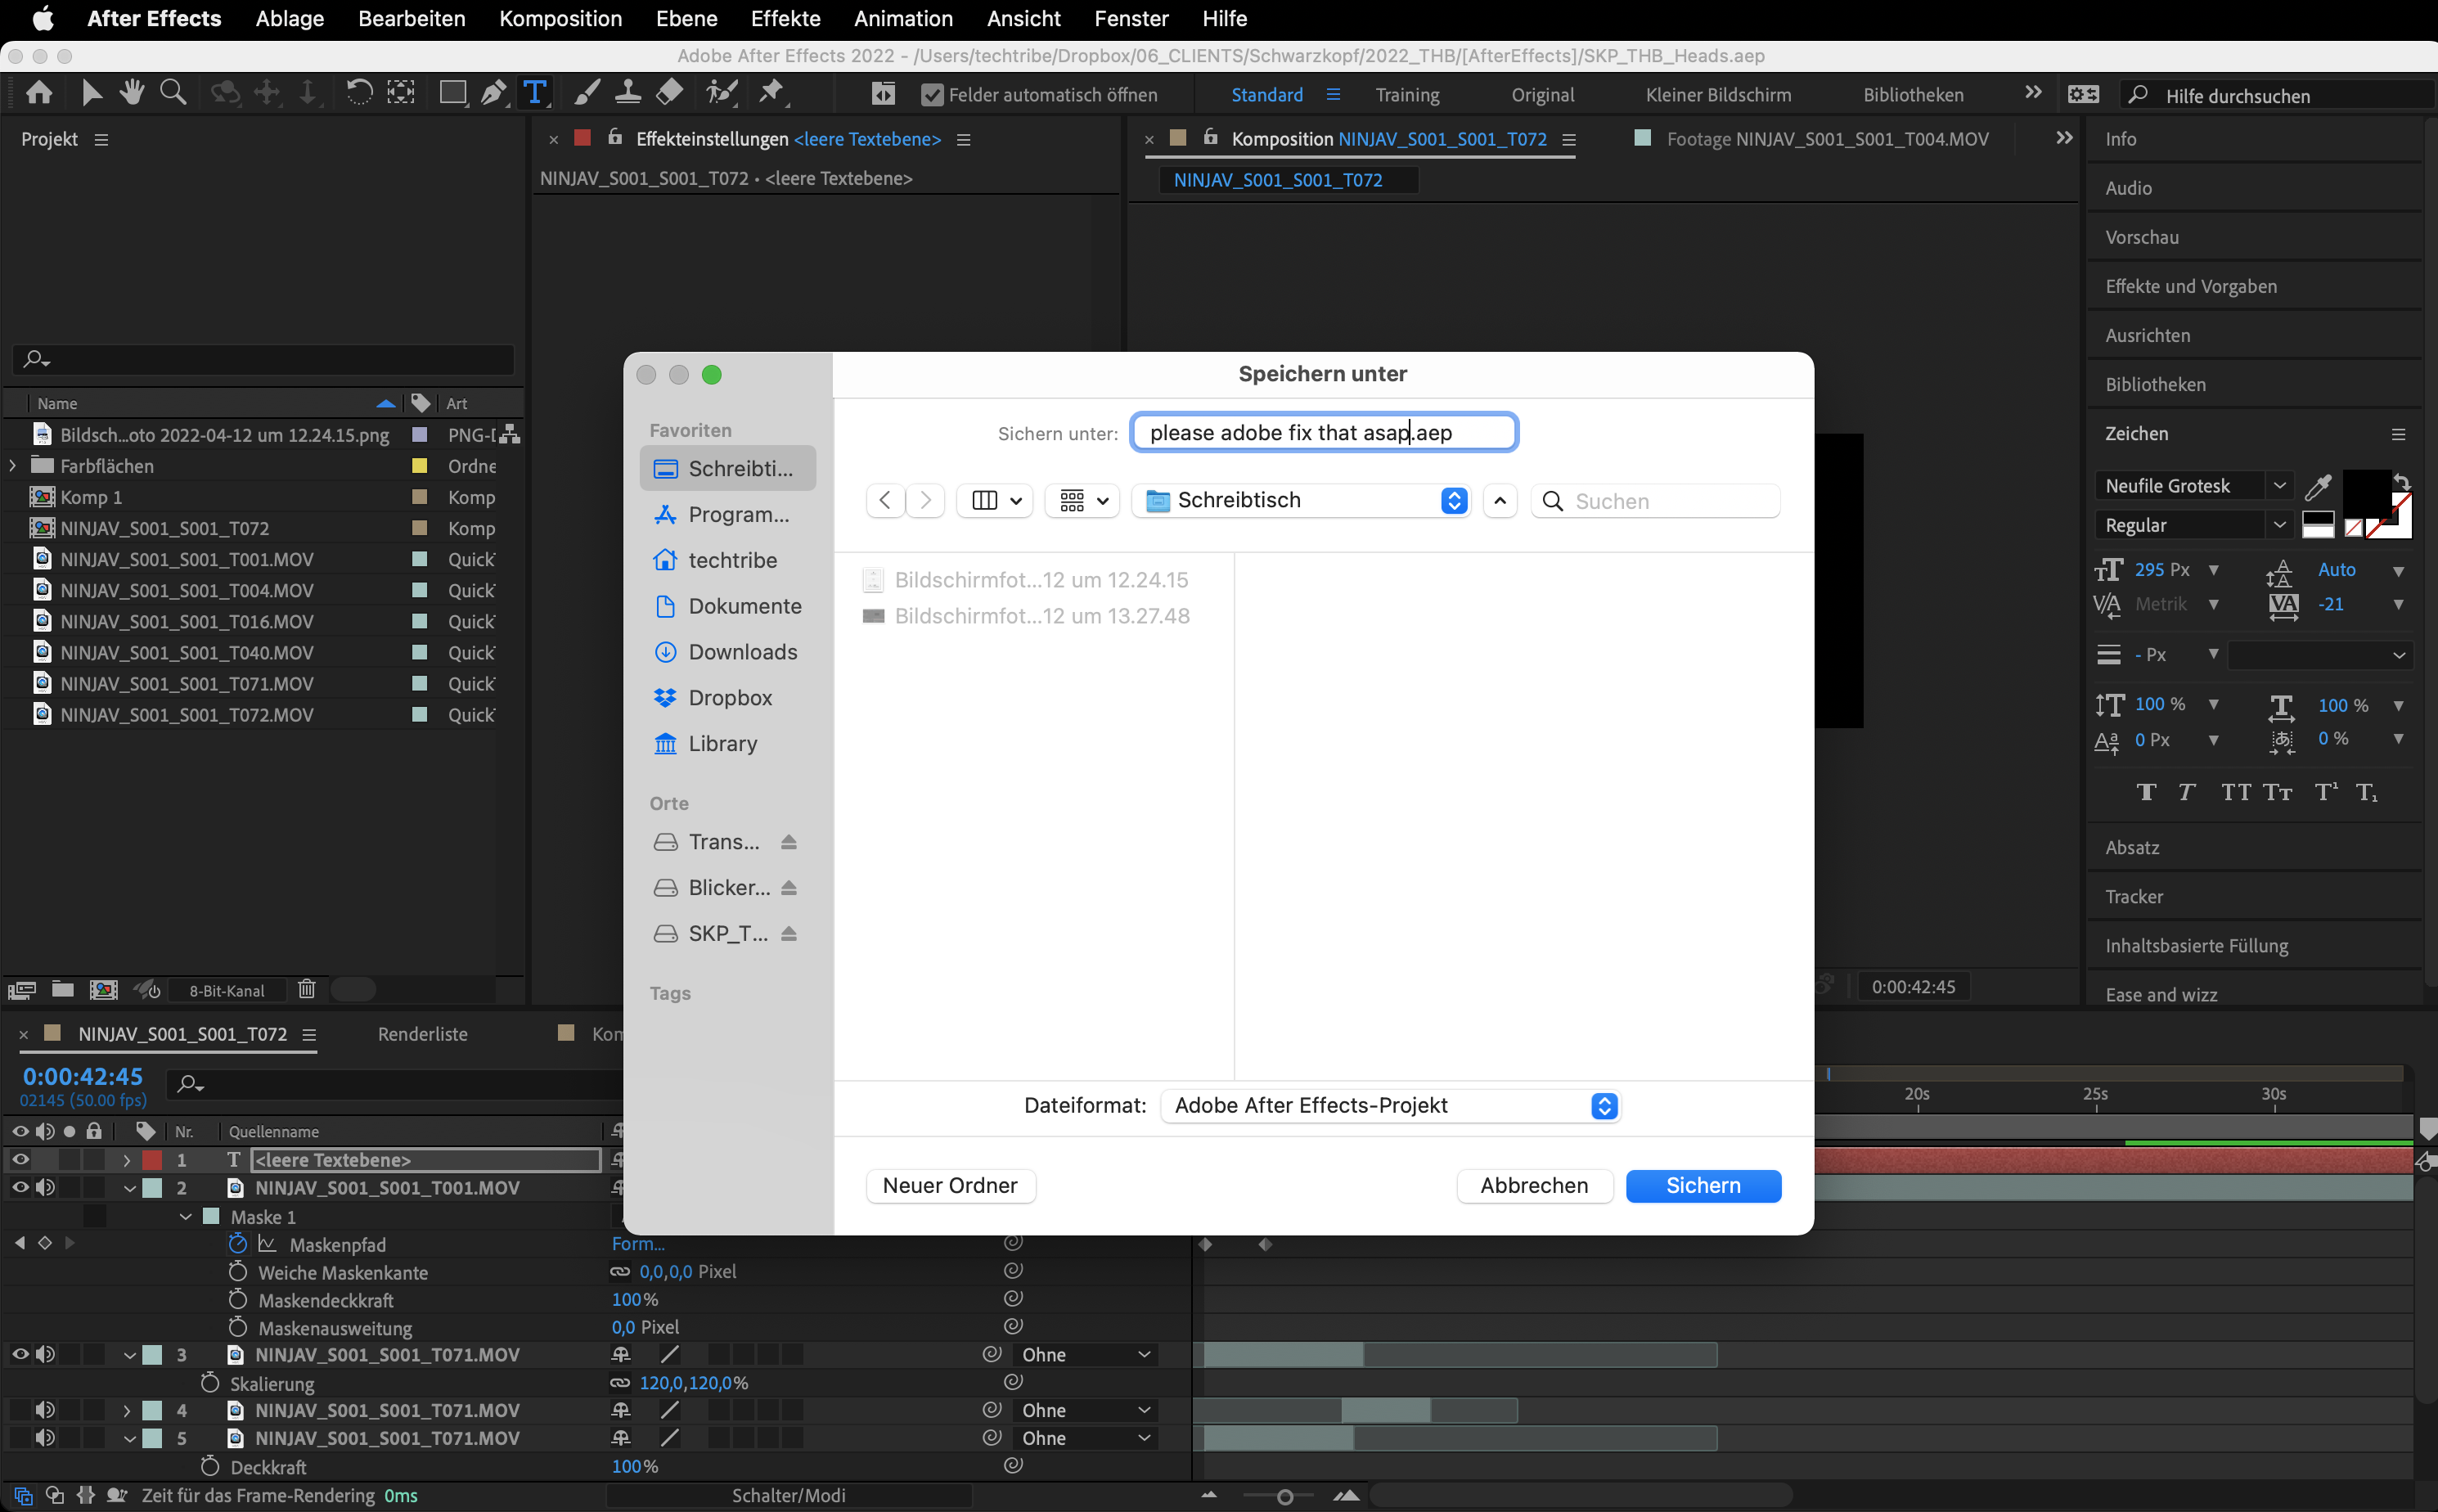The width and height of the screenshot is (2438, 1512).
Task: Mute audio of layer NINJAV_S001_S001_T001.MOV
Action: click(x=45, y=1188)
